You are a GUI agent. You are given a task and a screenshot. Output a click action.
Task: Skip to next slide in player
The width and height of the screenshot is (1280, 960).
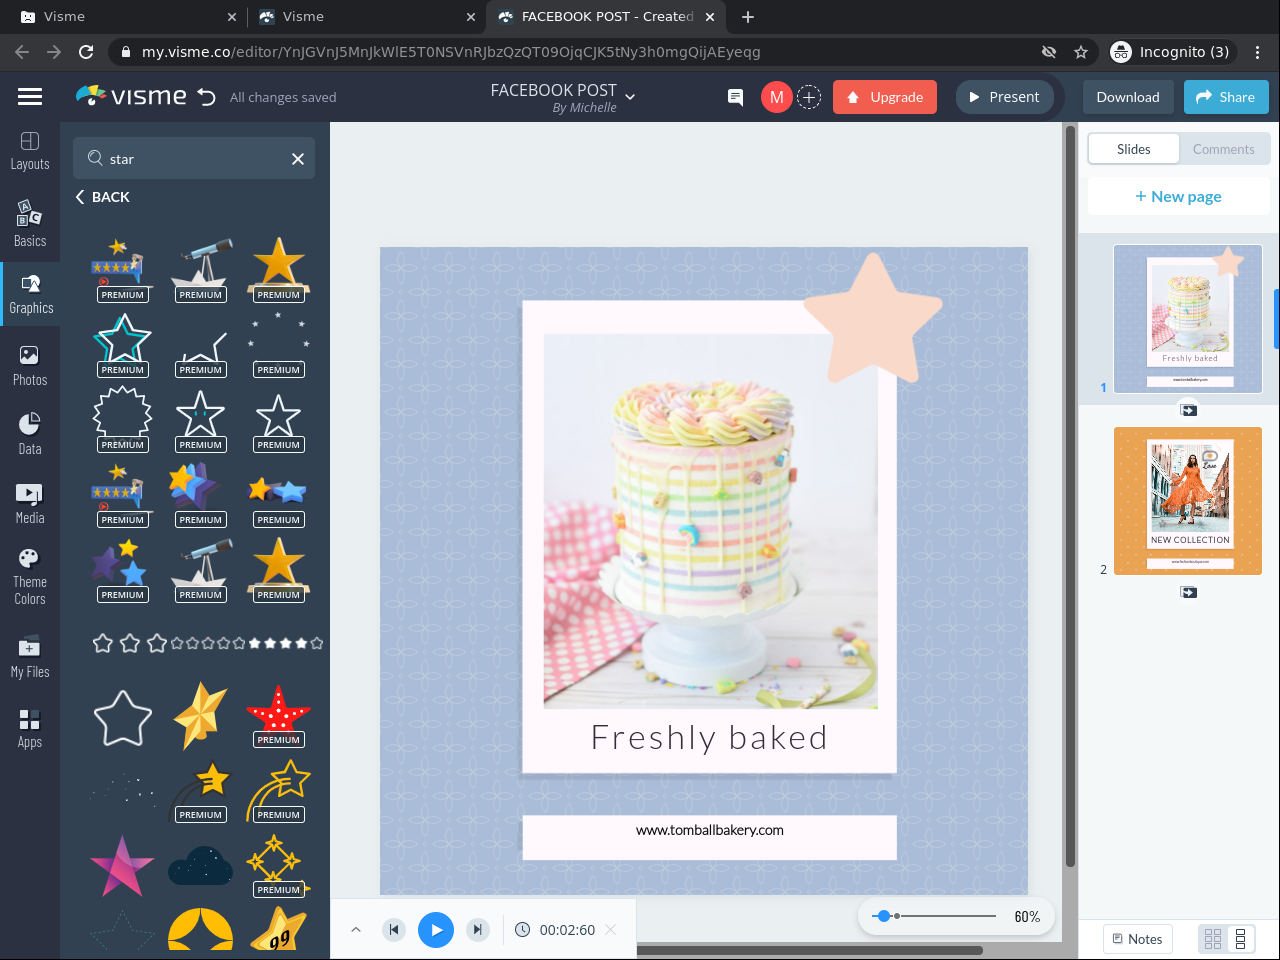478,930
